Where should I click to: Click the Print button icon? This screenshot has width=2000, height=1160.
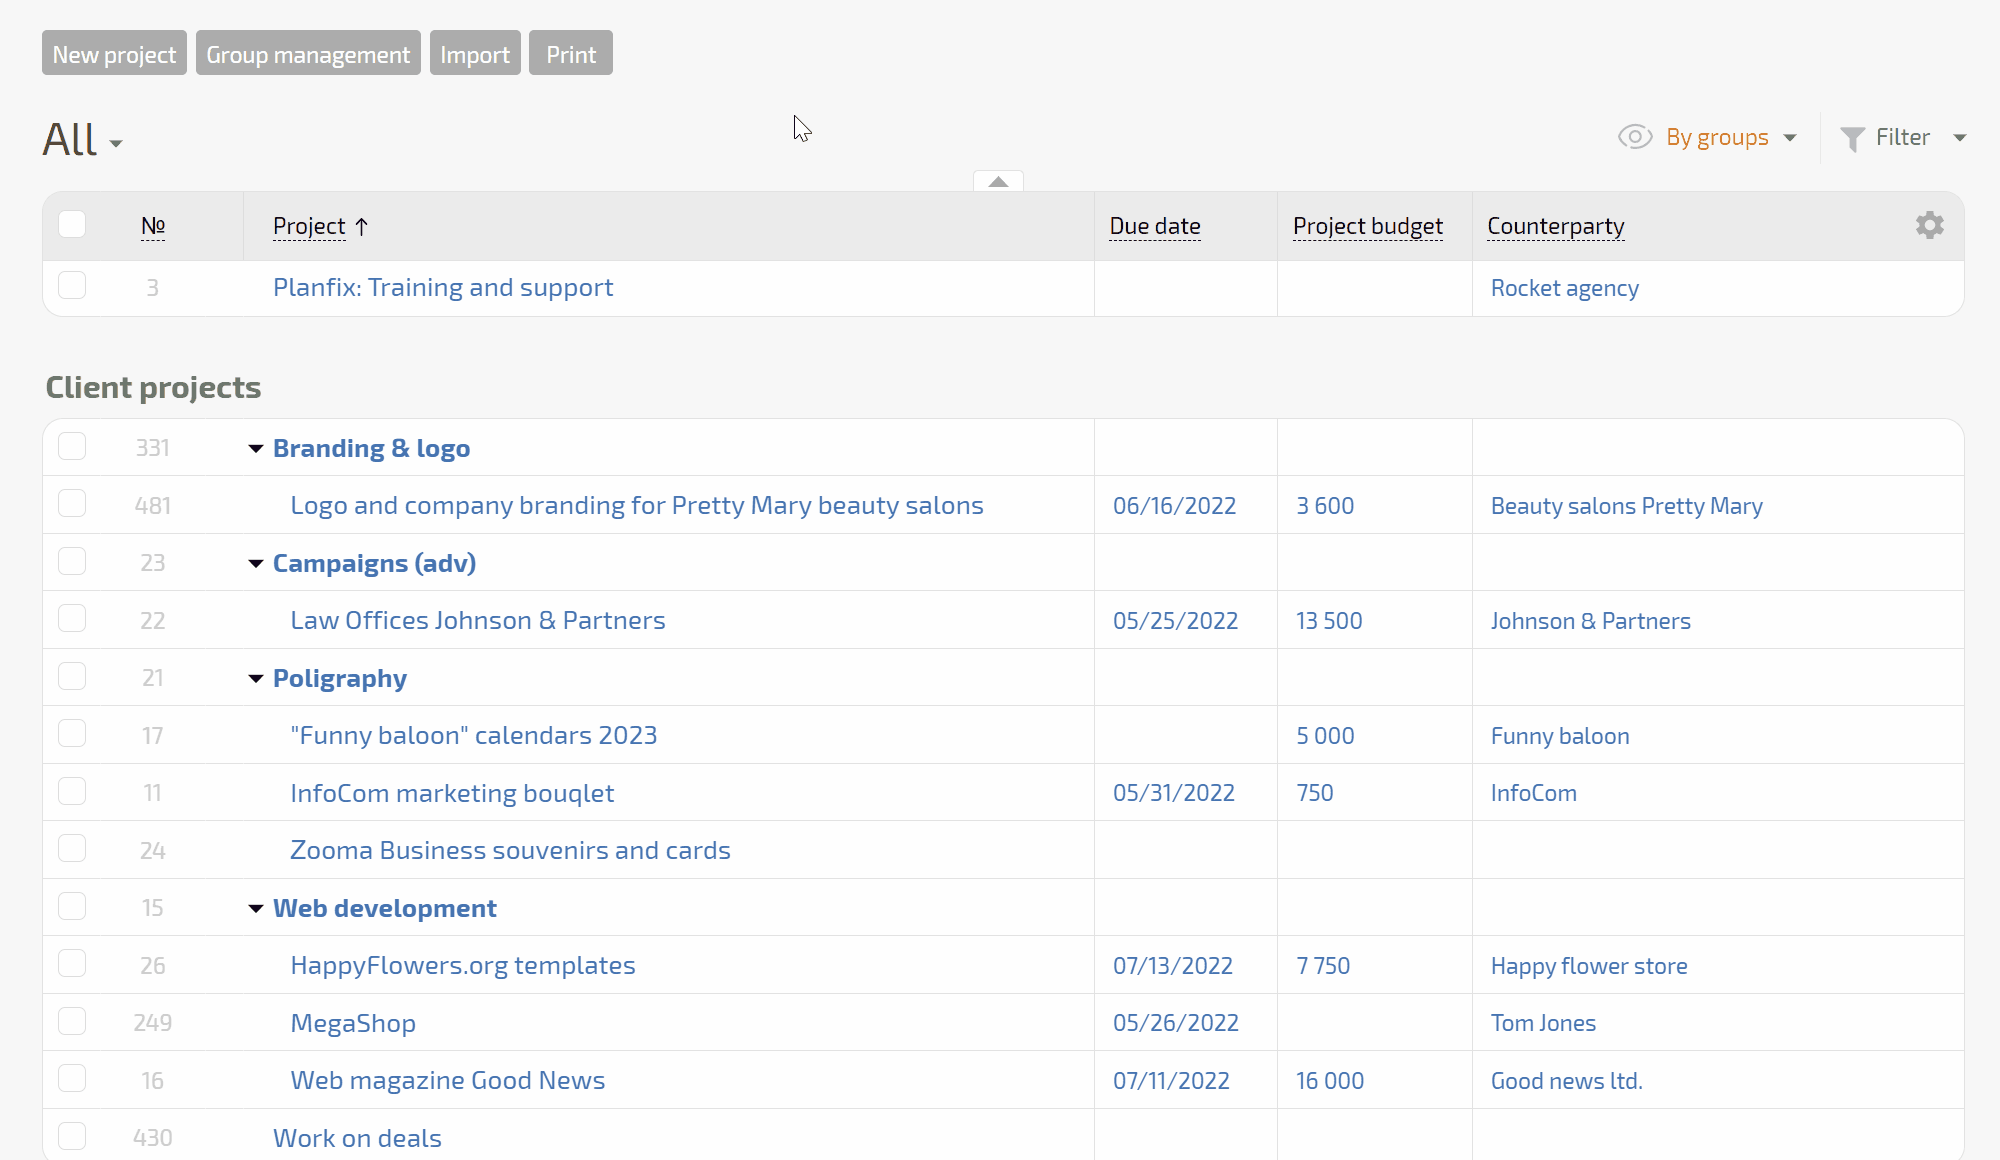pyautogui.click(x=570, y=54)
